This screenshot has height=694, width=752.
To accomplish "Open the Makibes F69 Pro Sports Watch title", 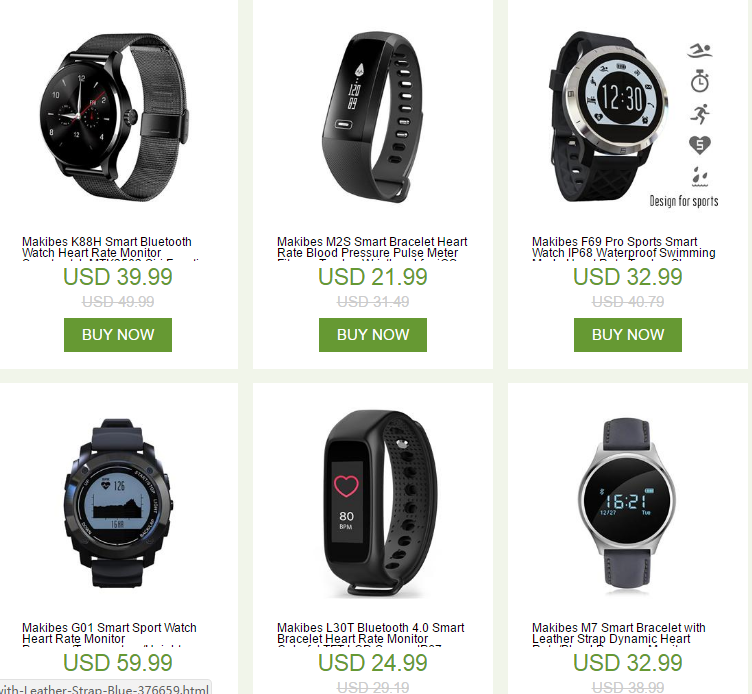I will click(623, 248).
